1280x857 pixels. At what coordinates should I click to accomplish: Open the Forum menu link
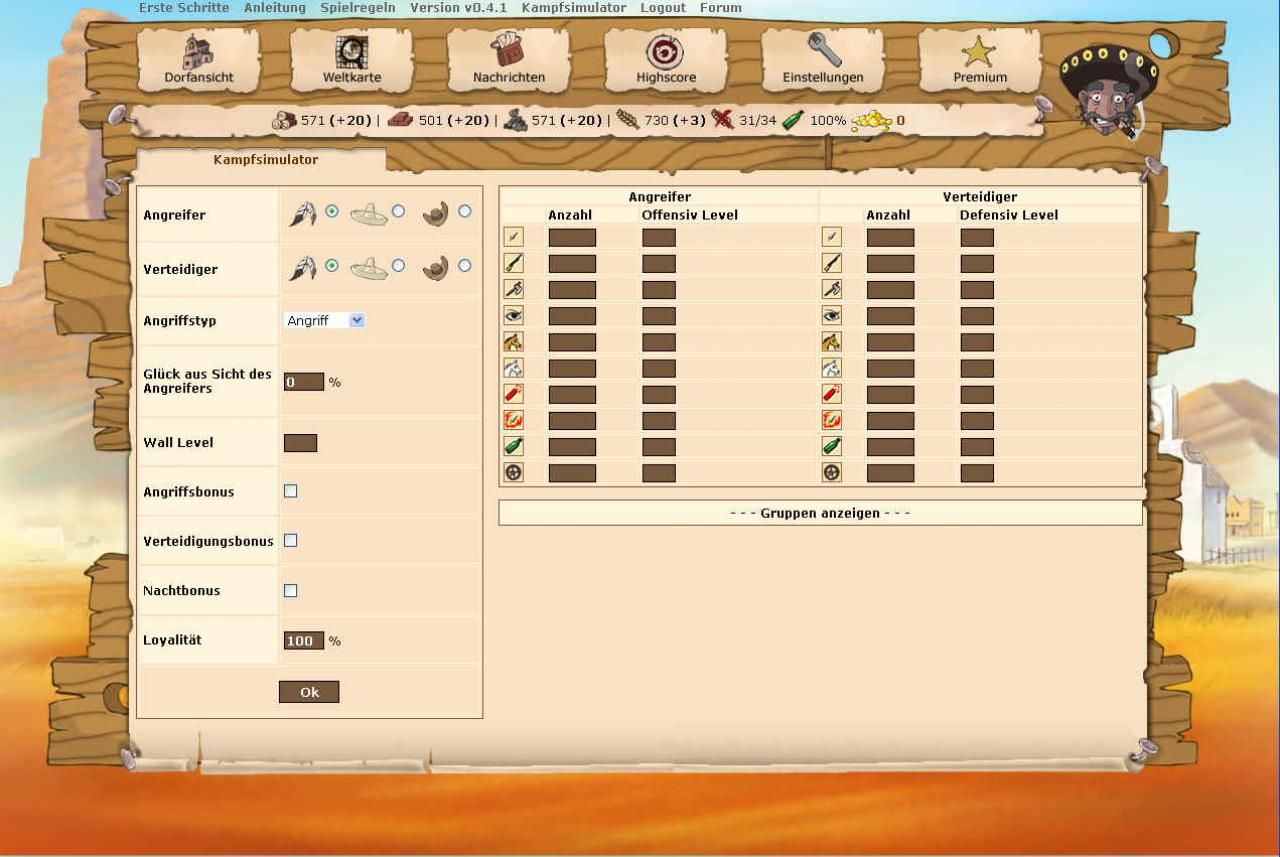[x=721, y=7]
